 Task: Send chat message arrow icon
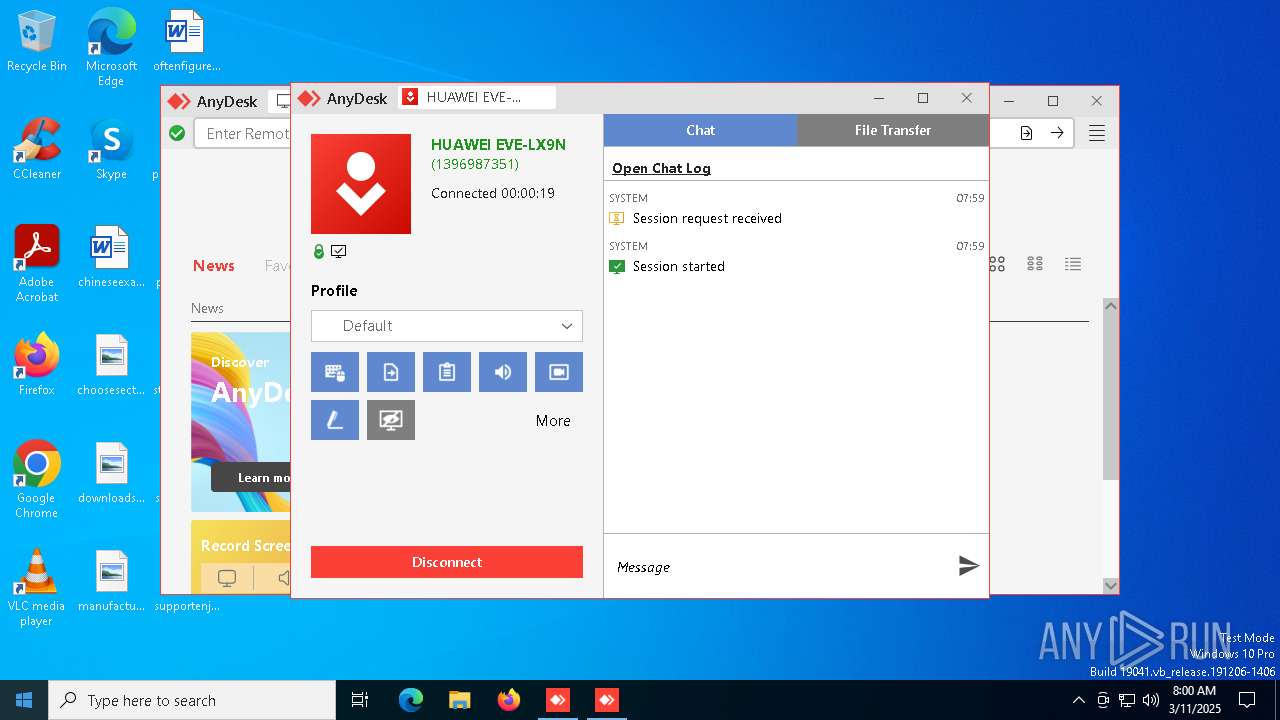(968, 566)
